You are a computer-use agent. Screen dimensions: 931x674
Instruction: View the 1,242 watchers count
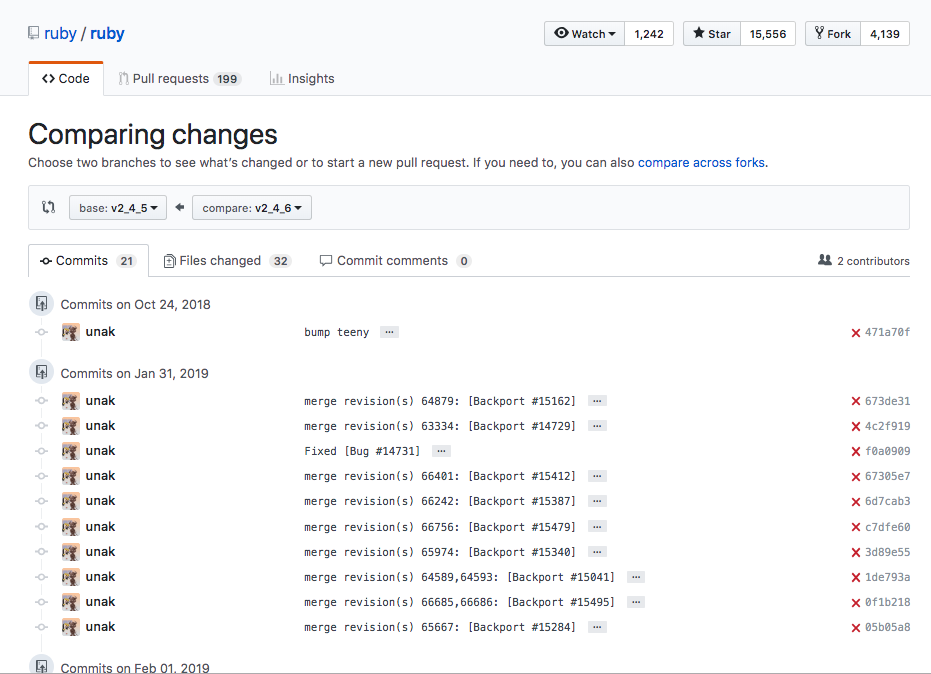(x=648, y=34)
